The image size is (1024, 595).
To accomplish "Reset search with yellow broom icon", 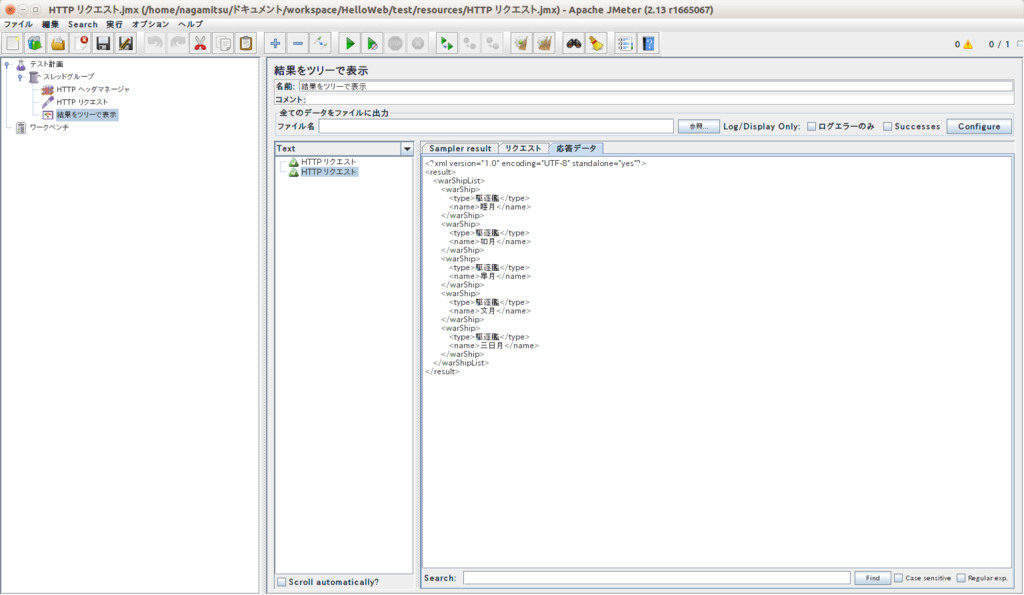I will [x=596, y=44].
